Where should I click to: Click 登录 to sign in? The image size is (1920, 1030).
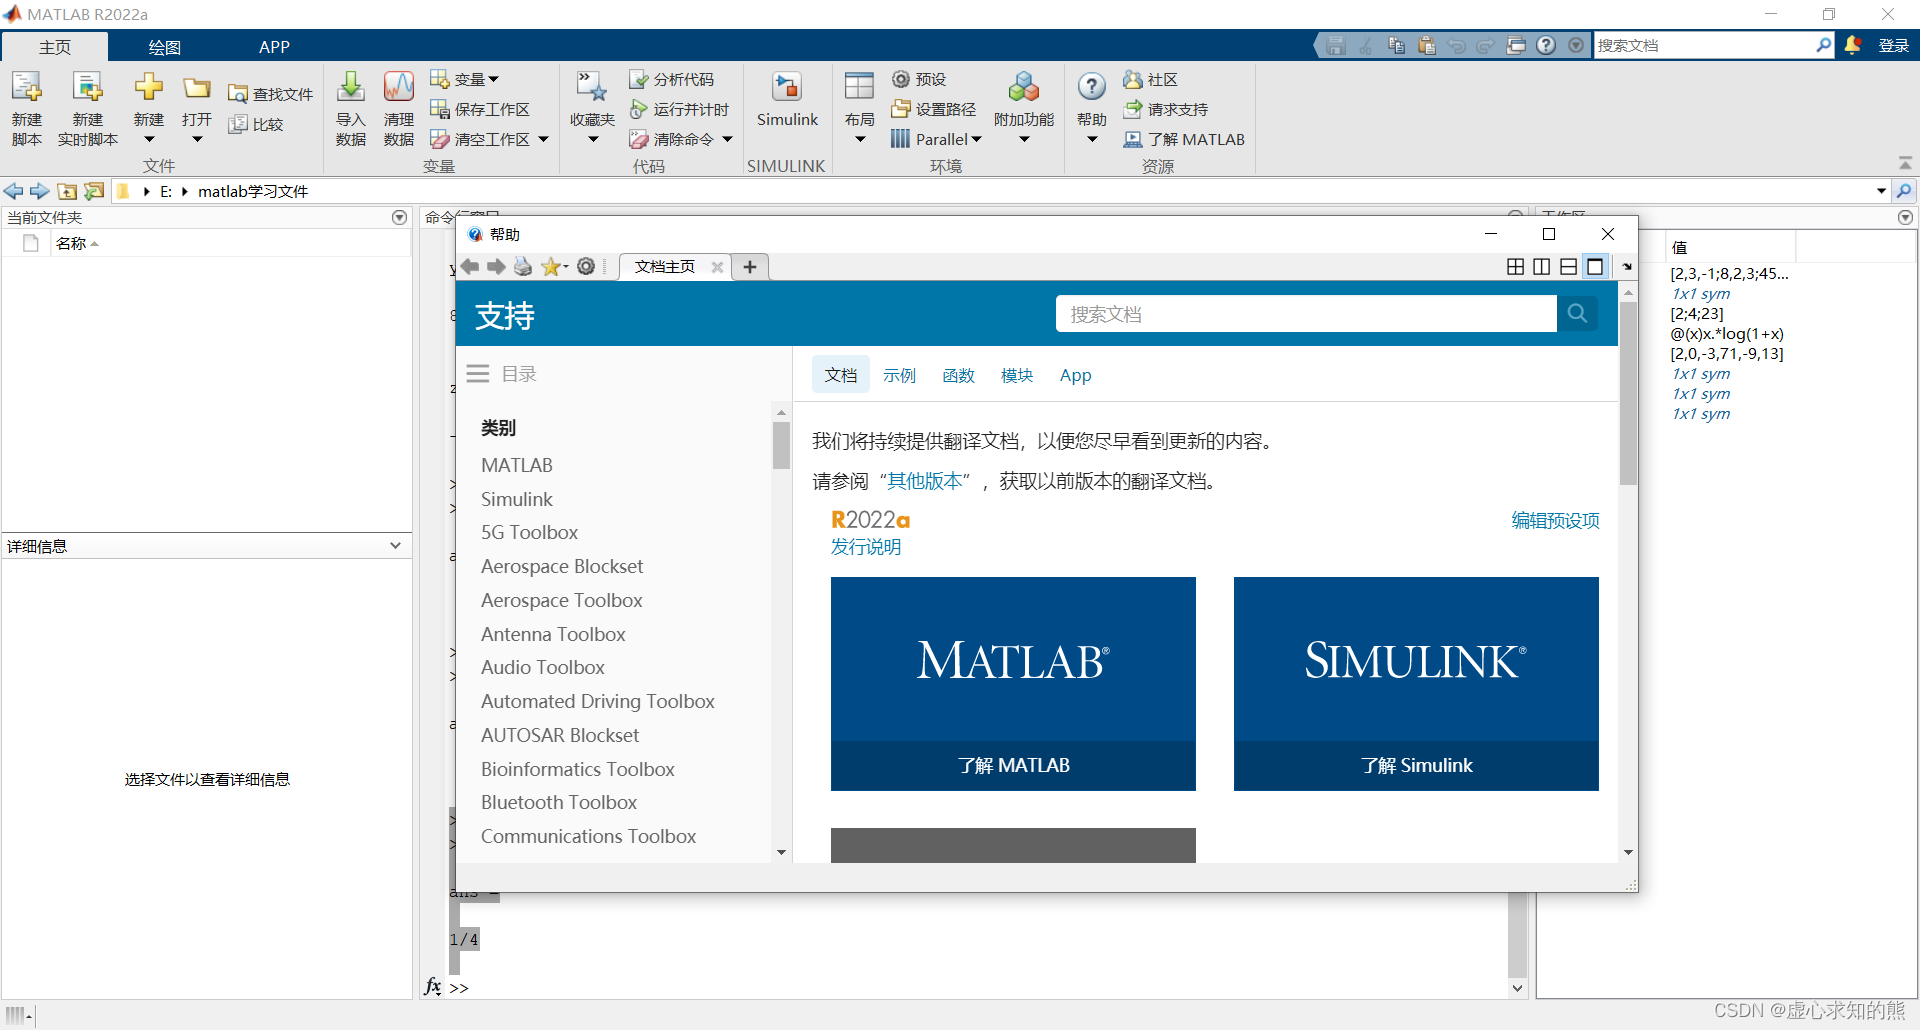[x=1893, y=45]
